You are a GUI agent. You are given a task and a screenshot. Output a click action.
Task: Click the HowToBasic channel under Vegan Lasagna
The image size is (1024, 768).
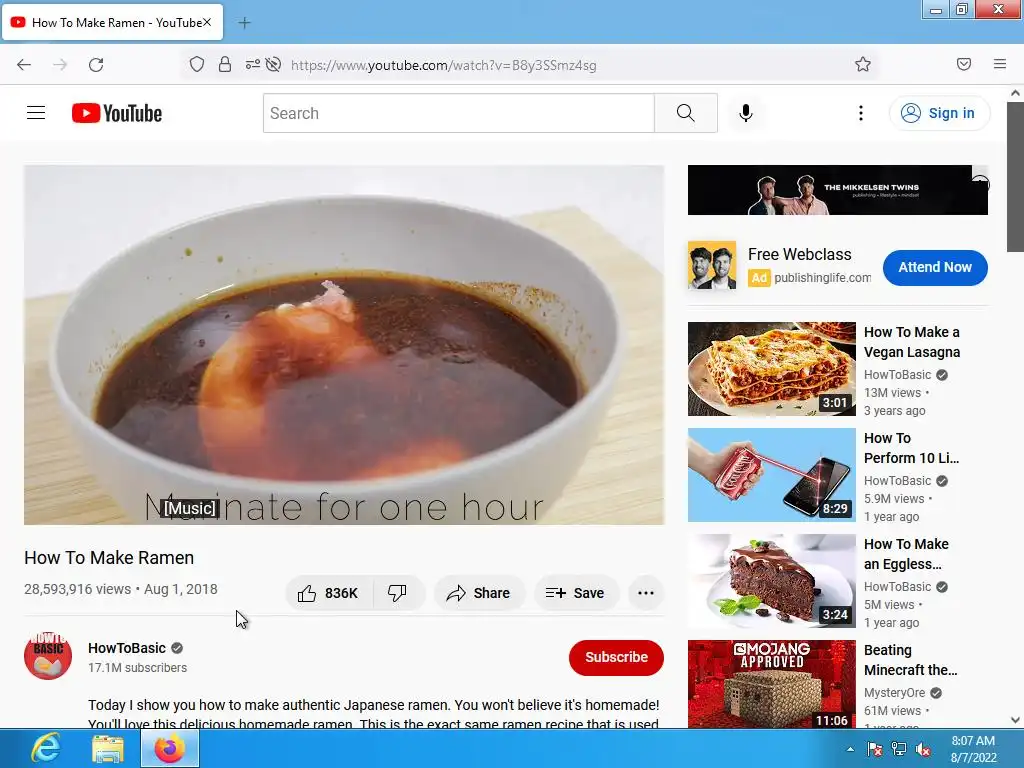[x=897, y=375]
